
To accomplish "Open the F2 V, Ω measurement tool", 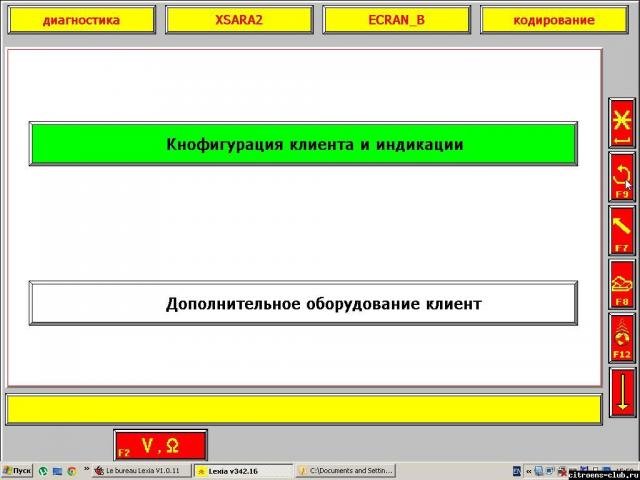I will (160, 445).
